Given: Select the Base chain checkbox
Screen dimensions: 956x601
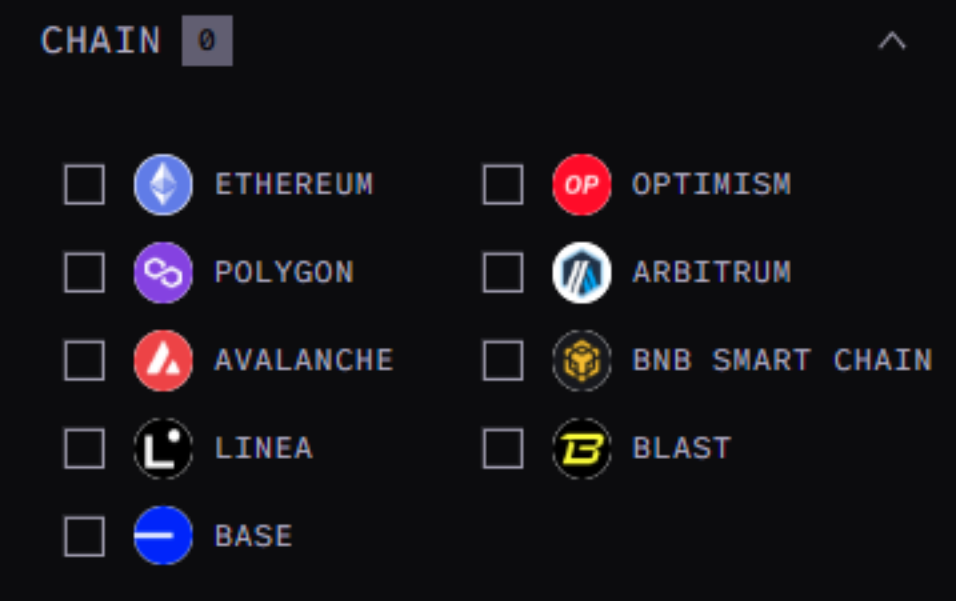Looking at the screenshot, I should (84, 536).
